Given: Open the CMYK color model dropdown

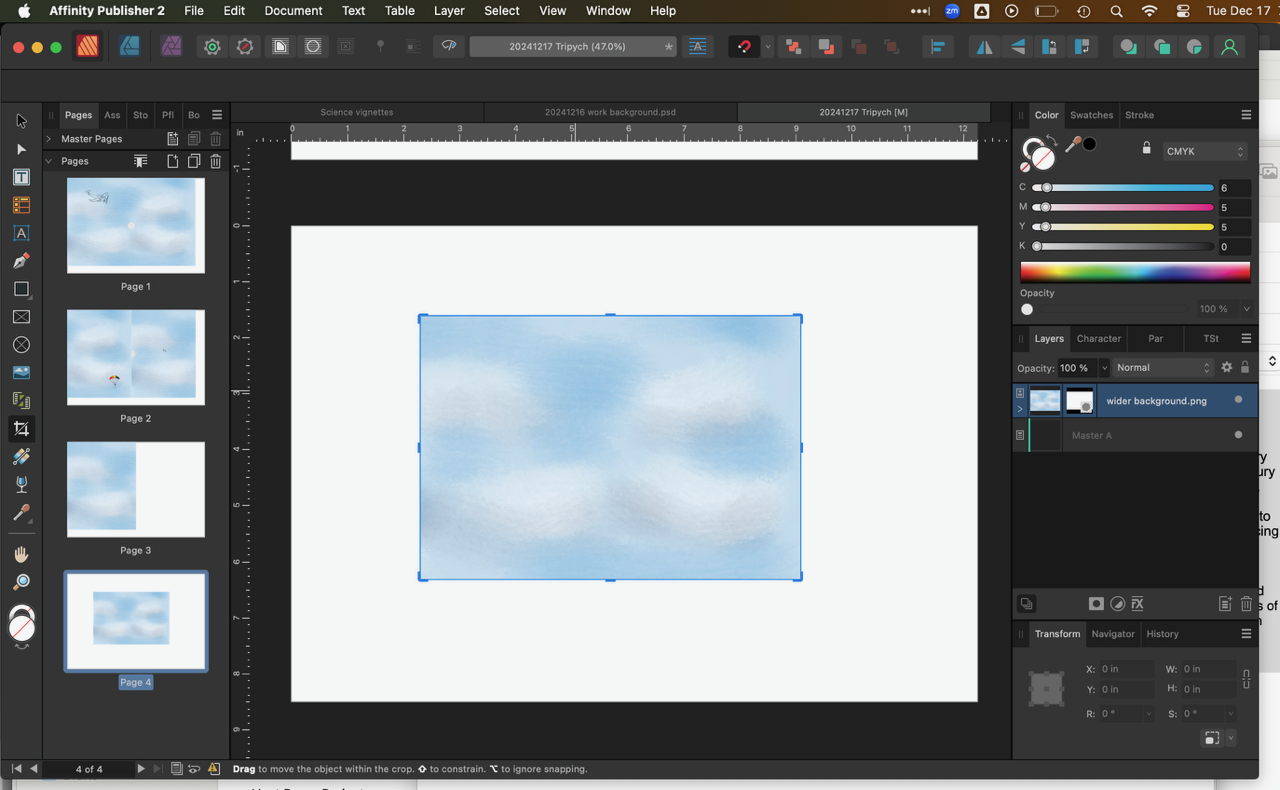Looking at the screenshot, I should point(1204,152).
